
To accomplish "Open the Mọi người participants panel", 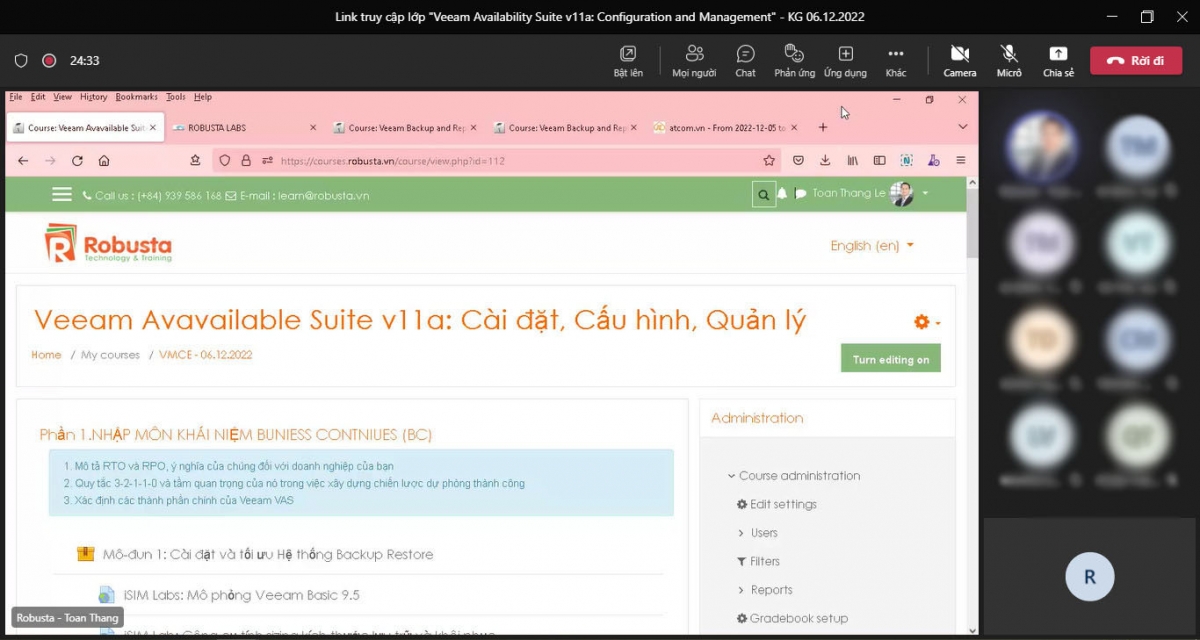I will [694, 61].
